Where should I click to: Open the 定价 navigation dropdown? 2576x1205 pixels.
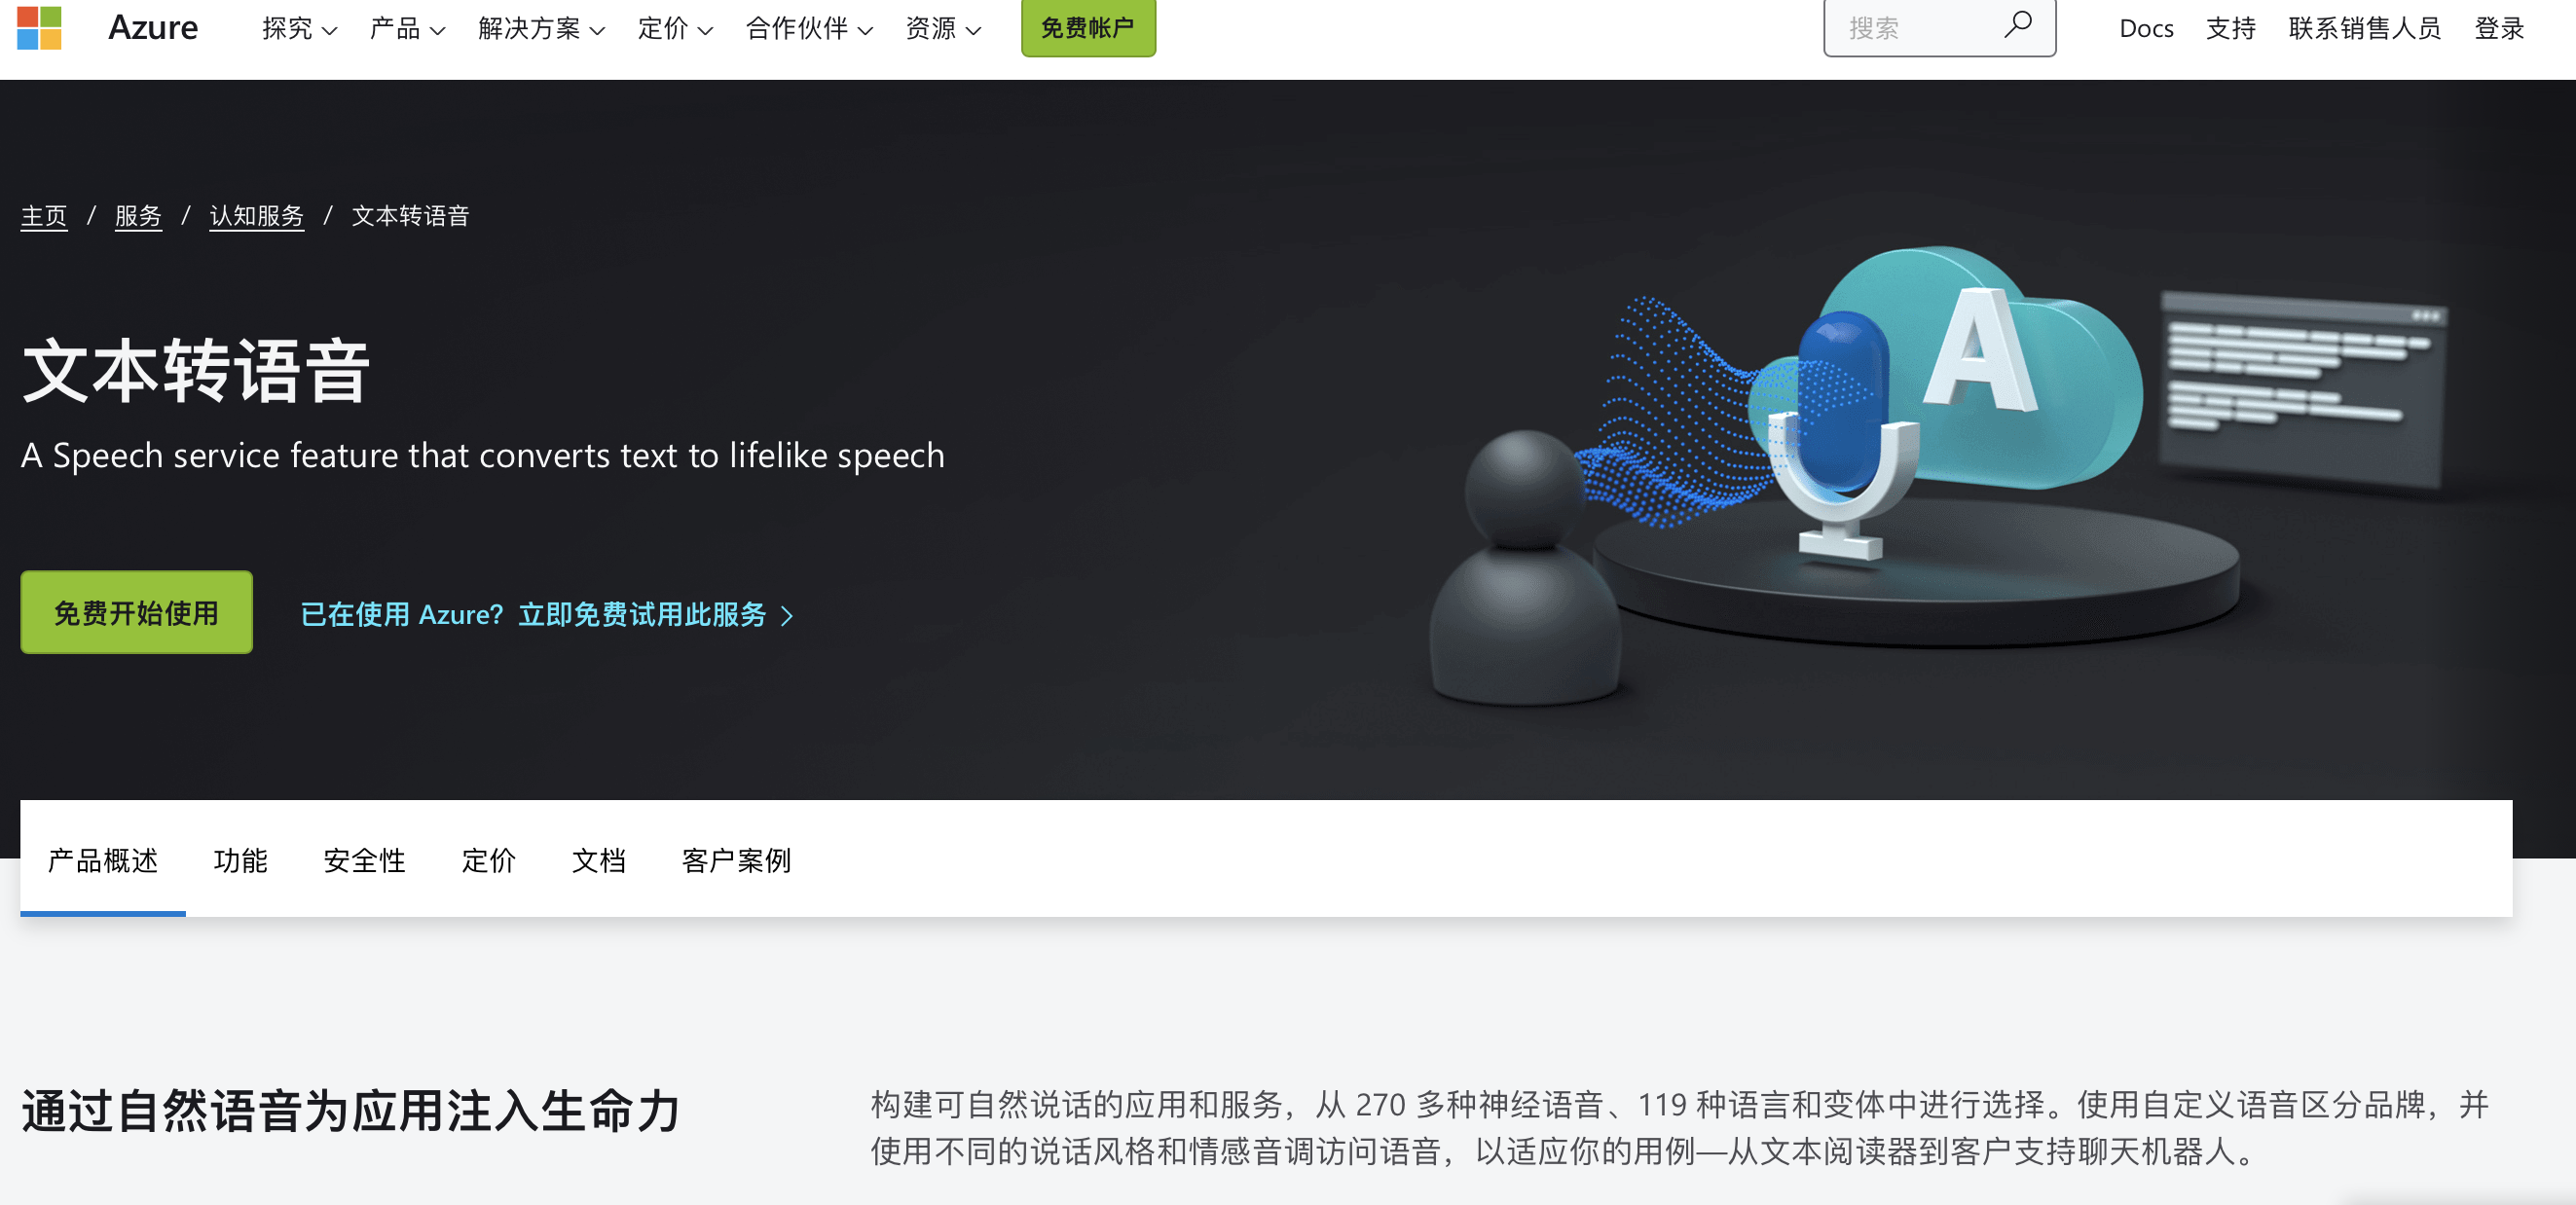pos(675,28)
